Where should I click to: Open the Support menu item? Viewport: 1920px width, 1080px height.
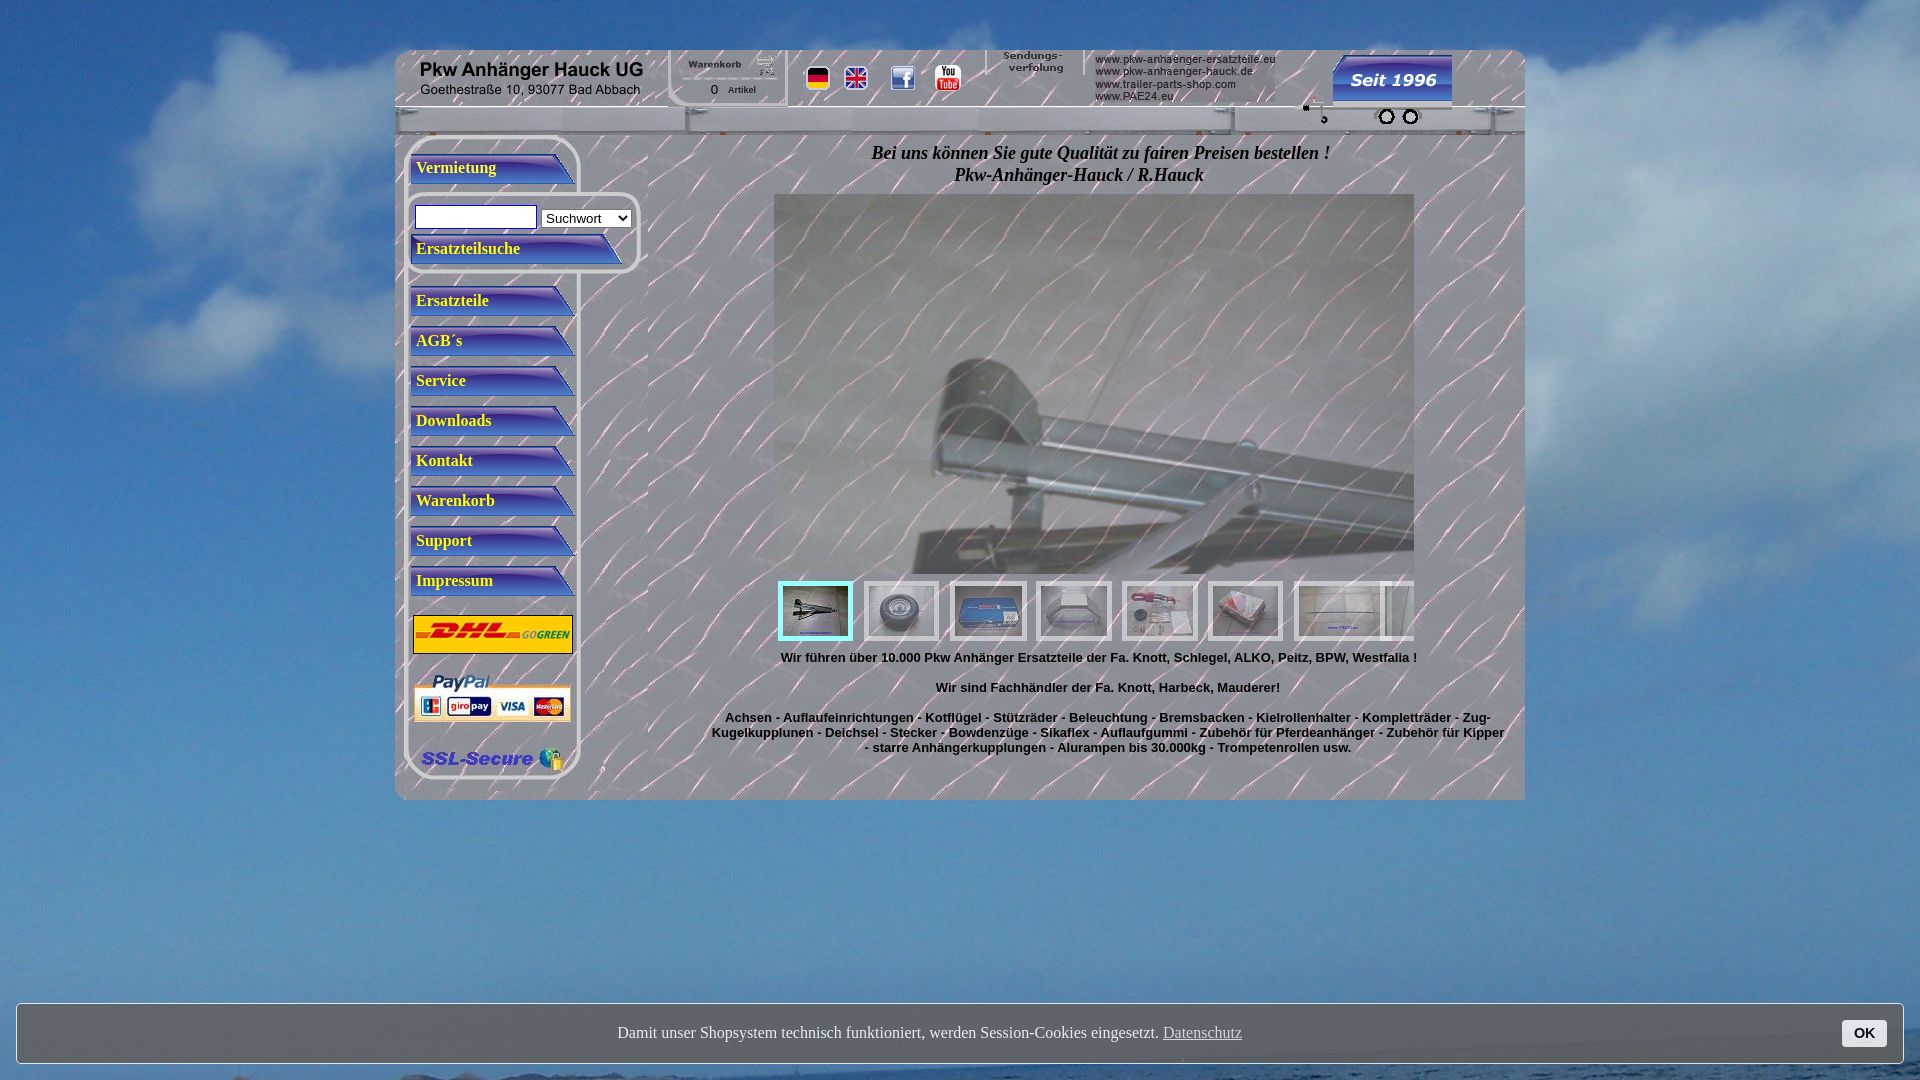pyautogui.click(x=492, y=541)
